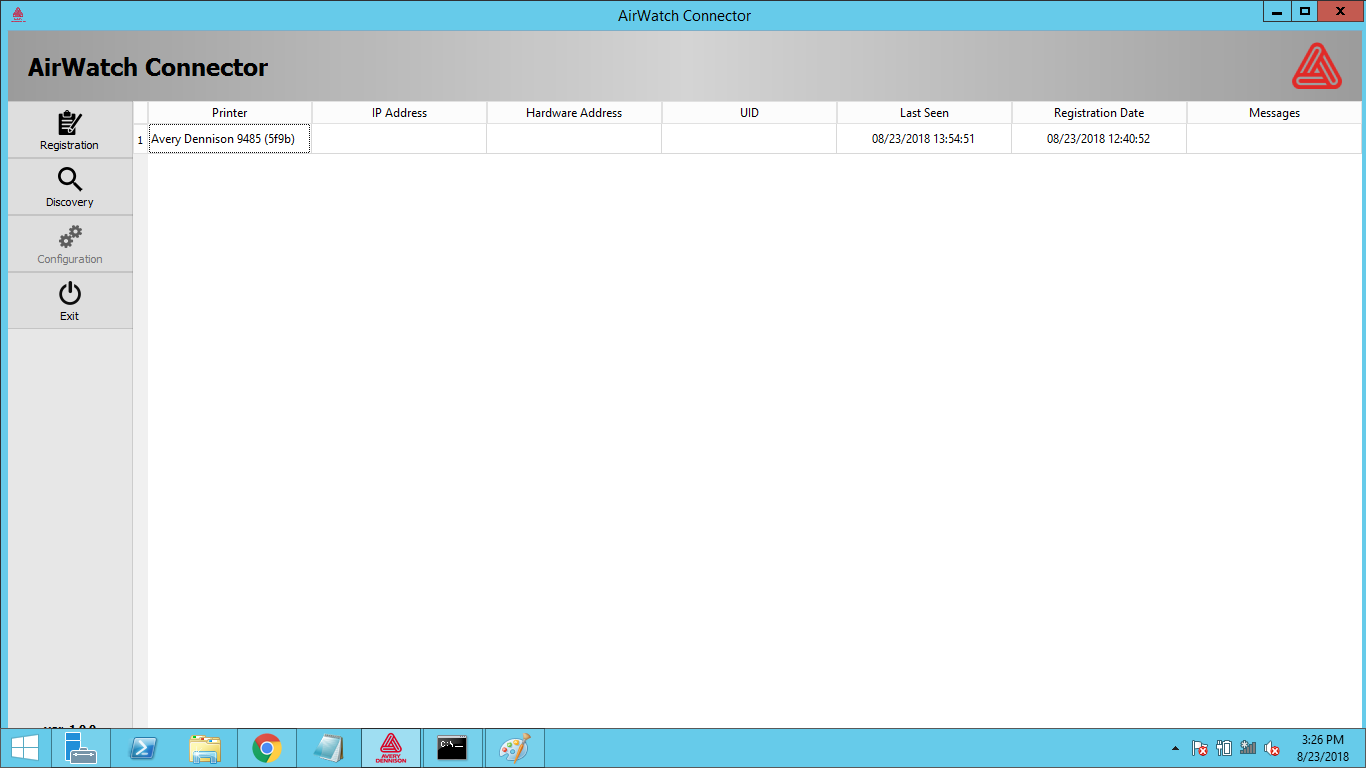Viewport: 1366px width, 768px height.
Task: Open the Registration panel
Action: tap(70, 130)
